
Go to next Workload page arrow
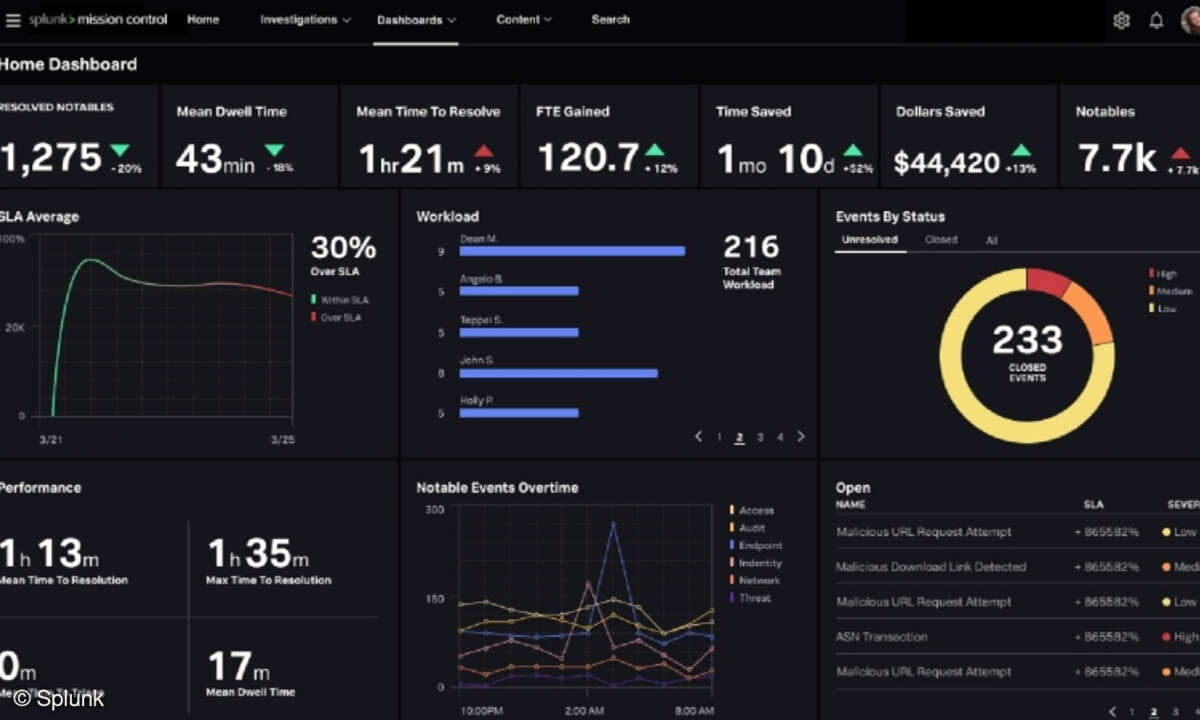[x=800, y=437]
